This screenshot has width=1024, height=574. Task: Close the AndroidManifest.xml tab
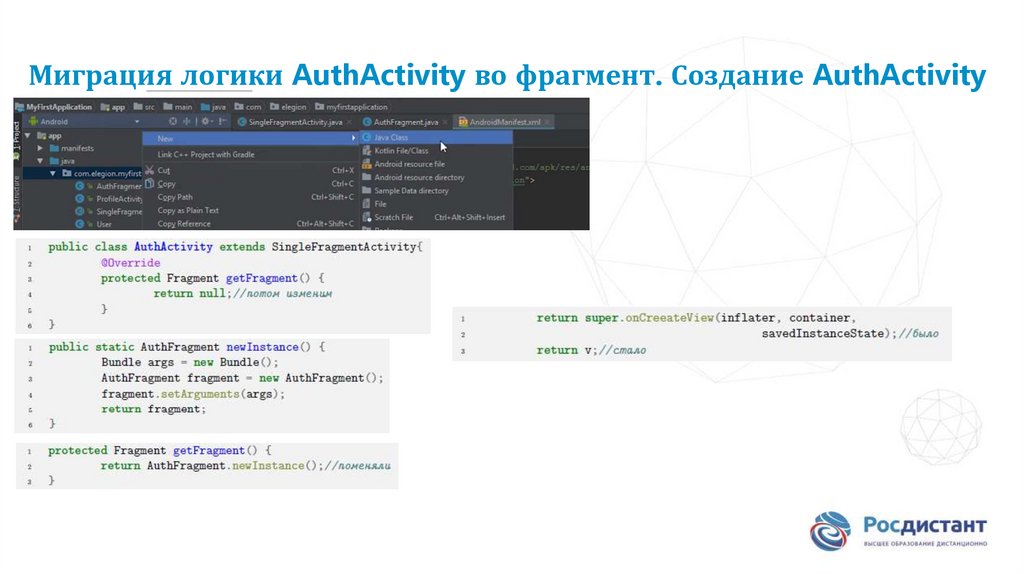(547, 122)
